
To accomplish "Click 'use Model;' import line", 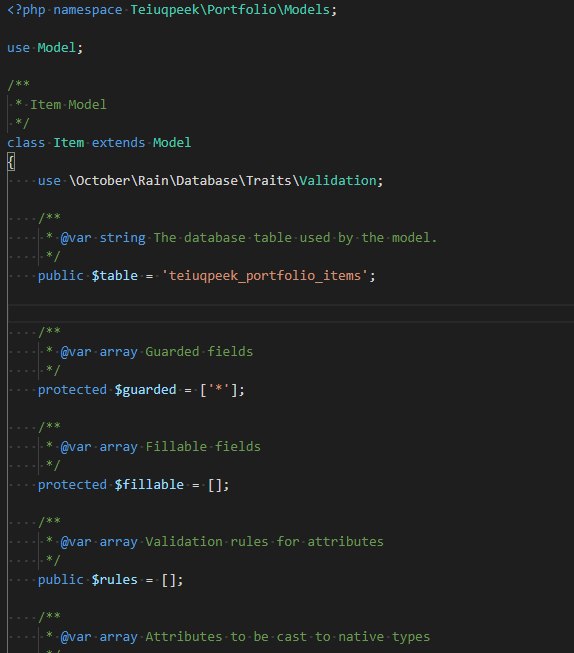I will 45,47.
